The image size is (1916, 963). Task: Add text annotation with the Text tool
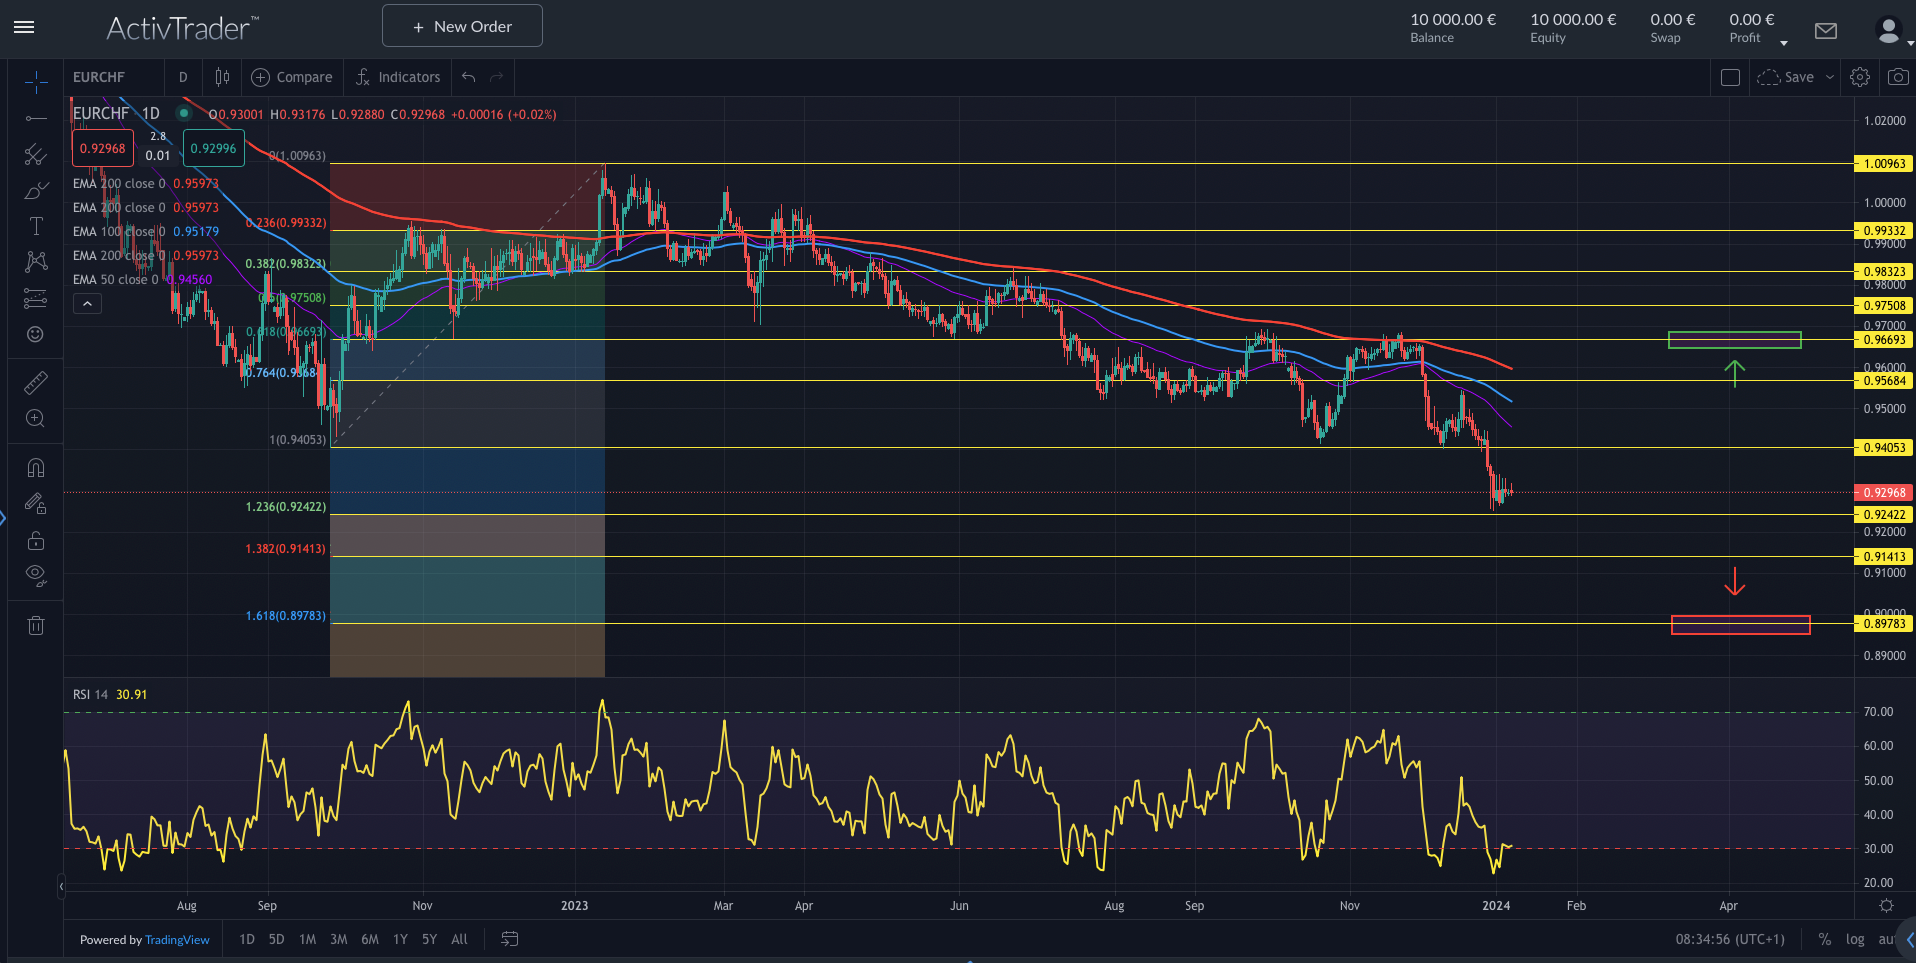click(36, 226)
